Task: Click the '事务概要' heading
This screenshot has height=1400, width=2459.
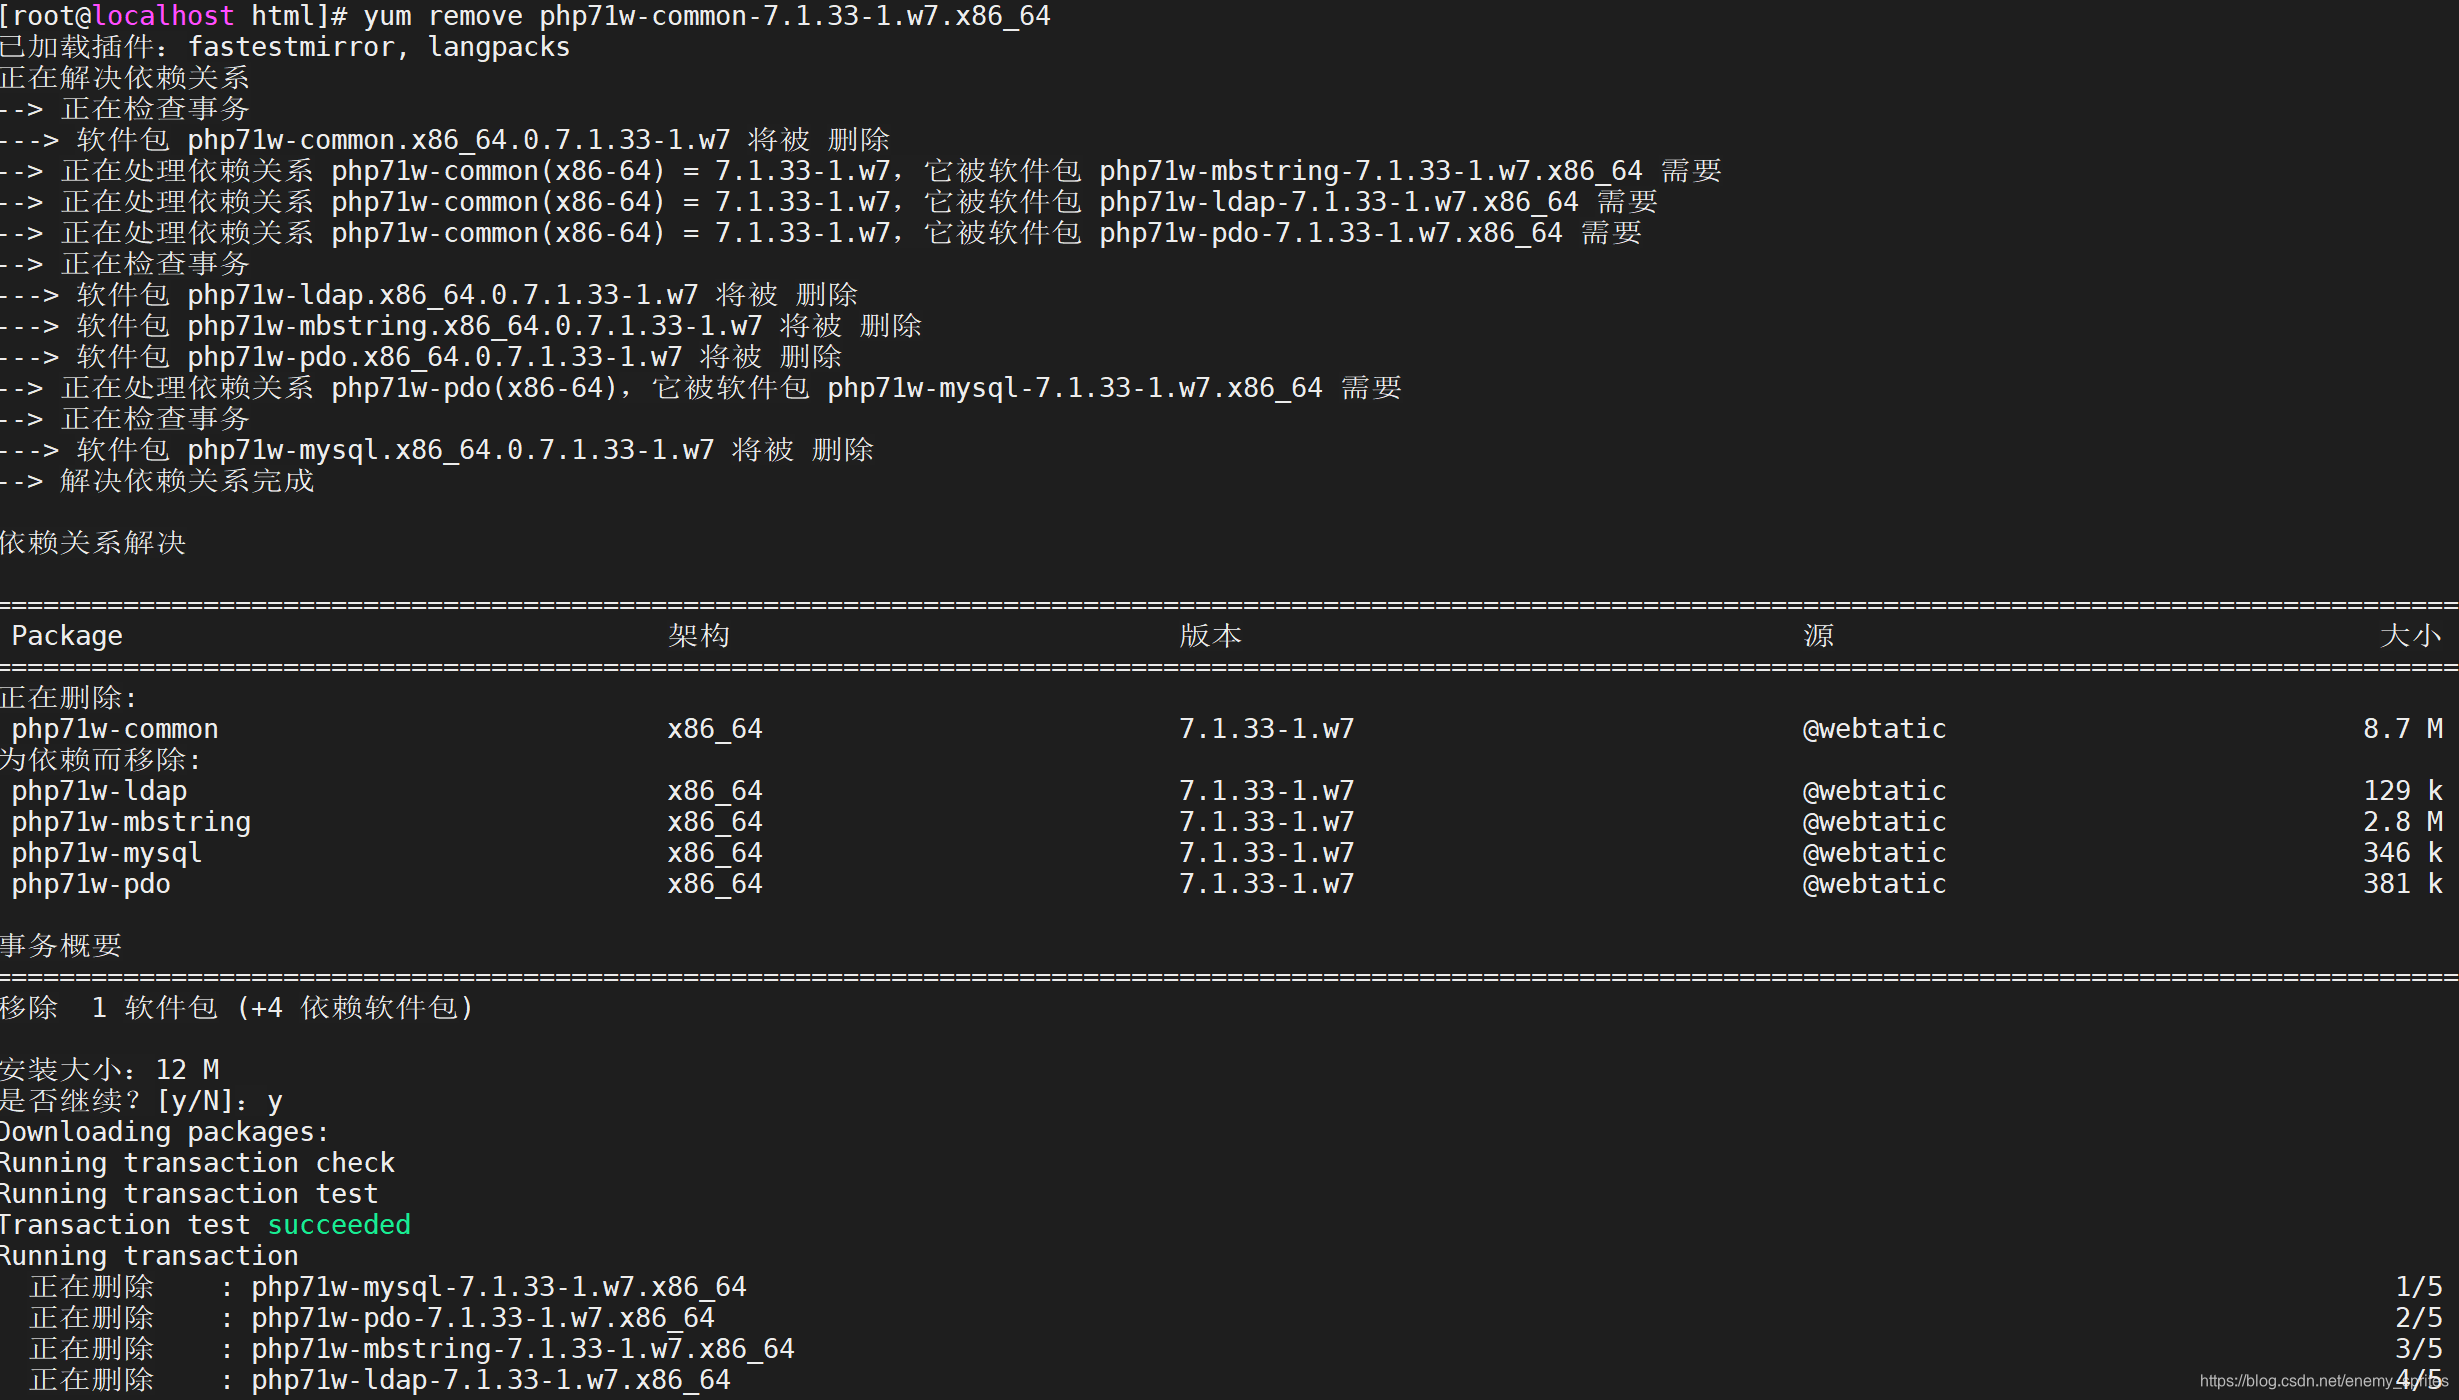Action: click(x=61, y=946)
